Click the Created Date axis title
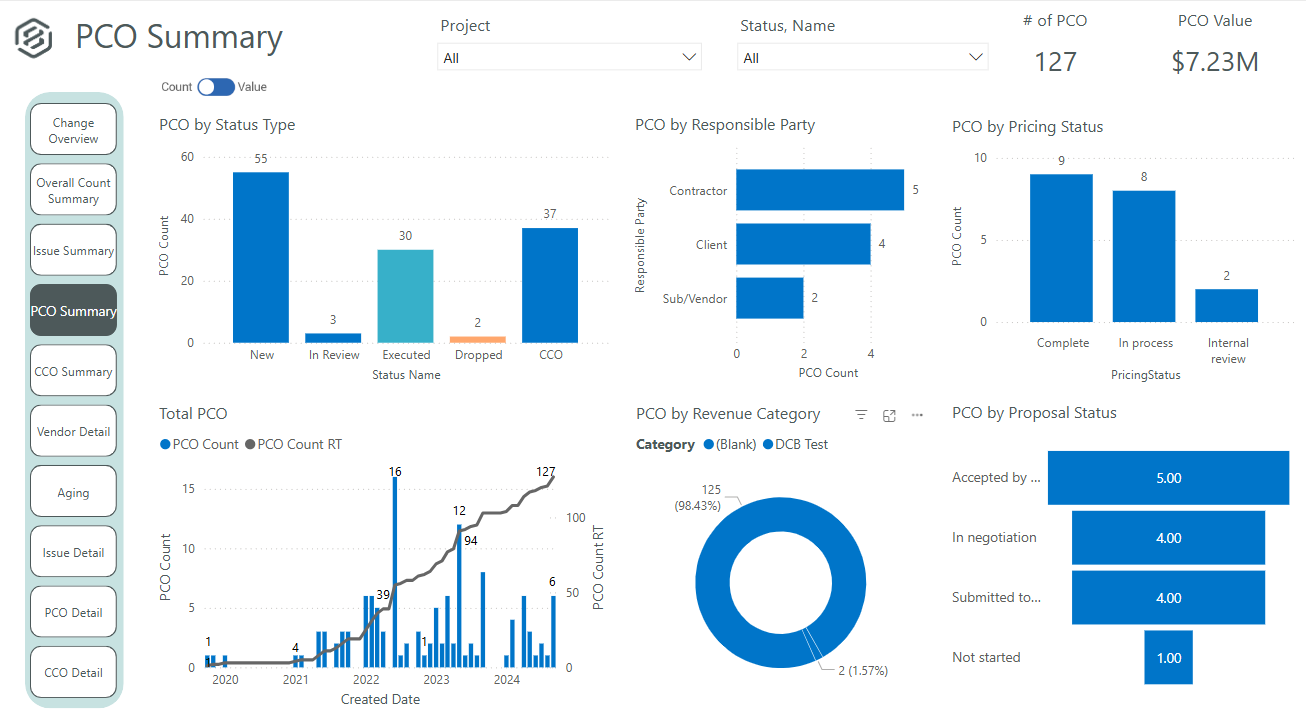The height and width of the screenshot is (717, 1306). (x=380, y=699)
